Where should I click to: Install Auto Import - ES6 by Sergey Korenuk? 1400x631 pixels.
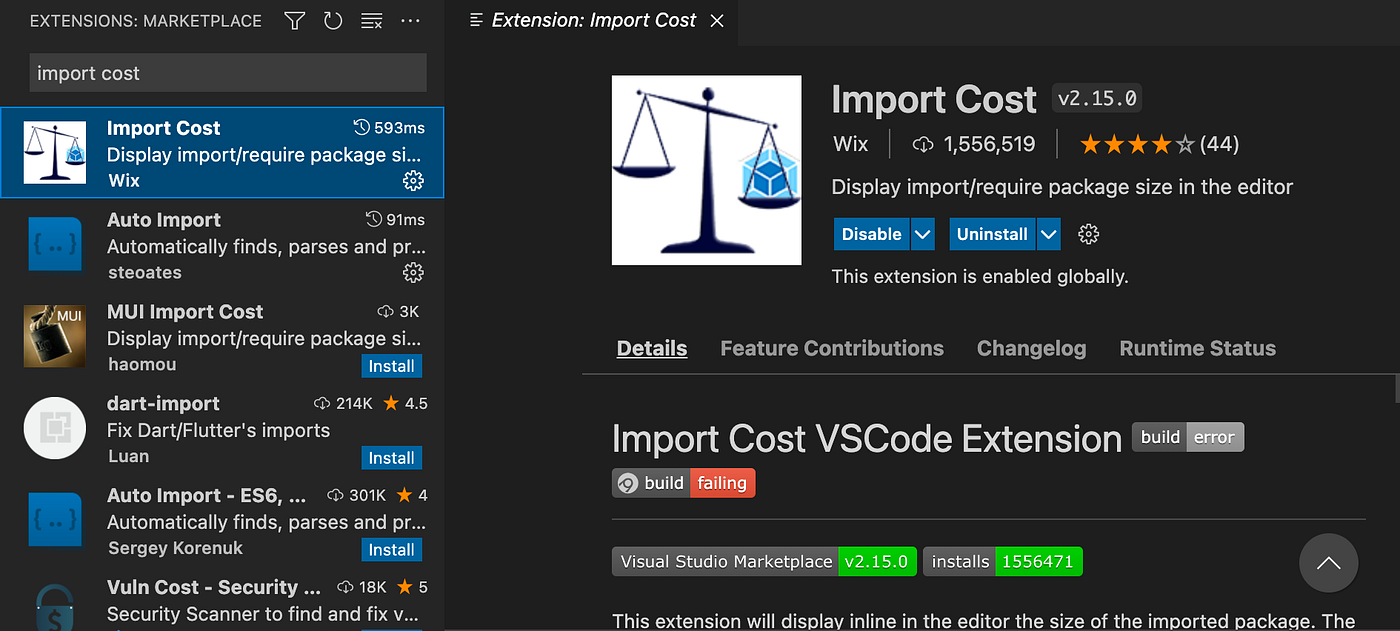[392, 550]
